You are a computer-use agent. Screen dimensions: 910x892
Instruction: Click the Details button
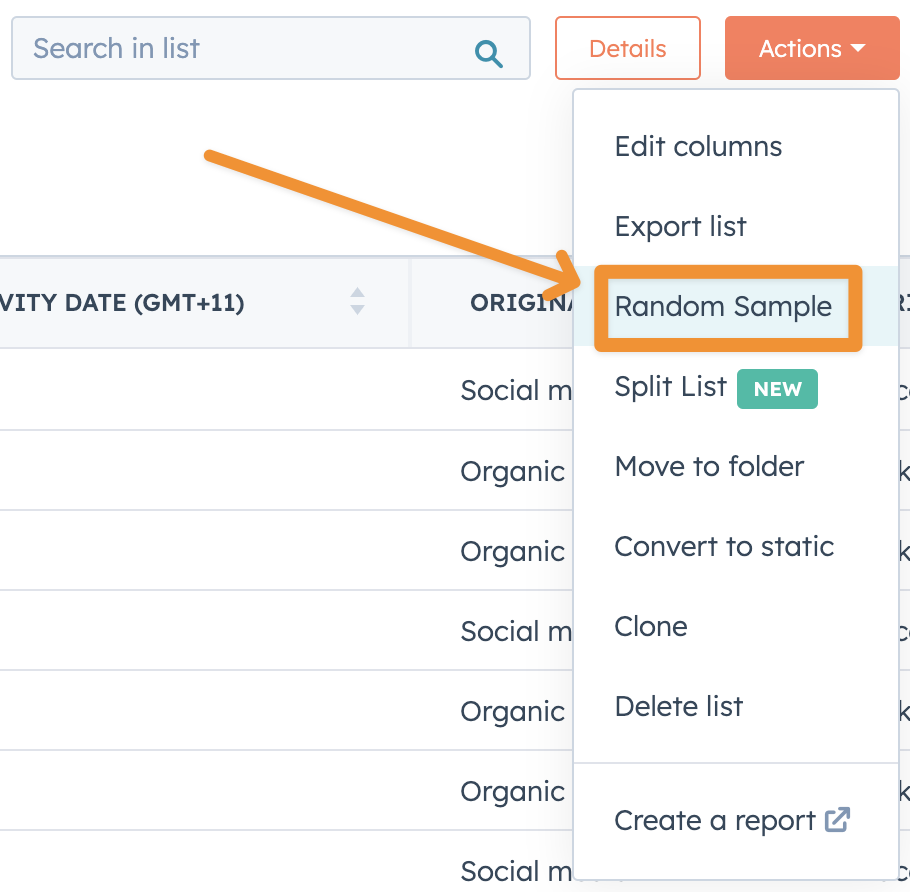tap(627, 48)
